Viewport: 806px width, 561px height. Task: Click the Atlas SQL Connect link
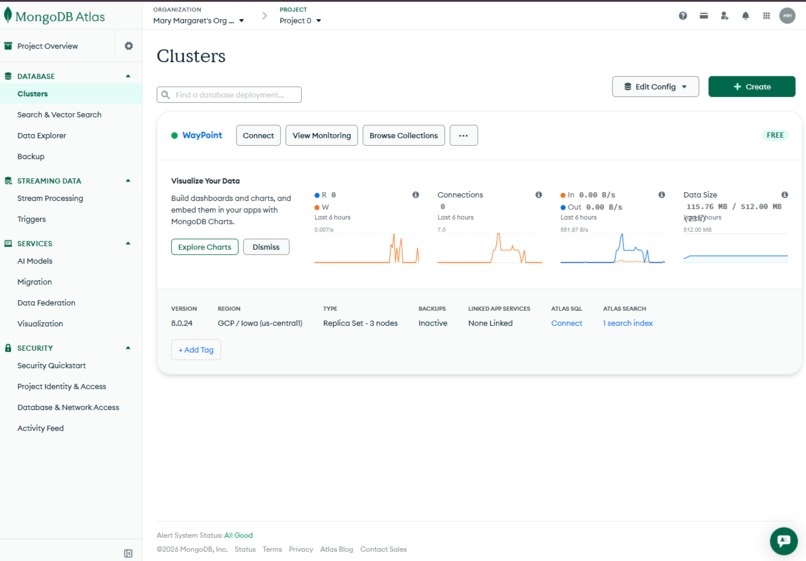point(566,323)
